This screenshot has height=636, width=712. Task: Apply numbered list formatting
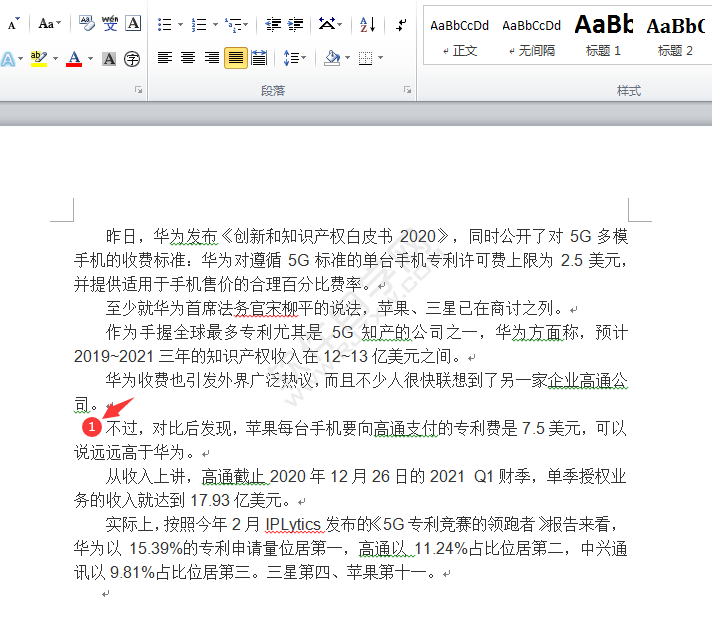coord(199,25)
